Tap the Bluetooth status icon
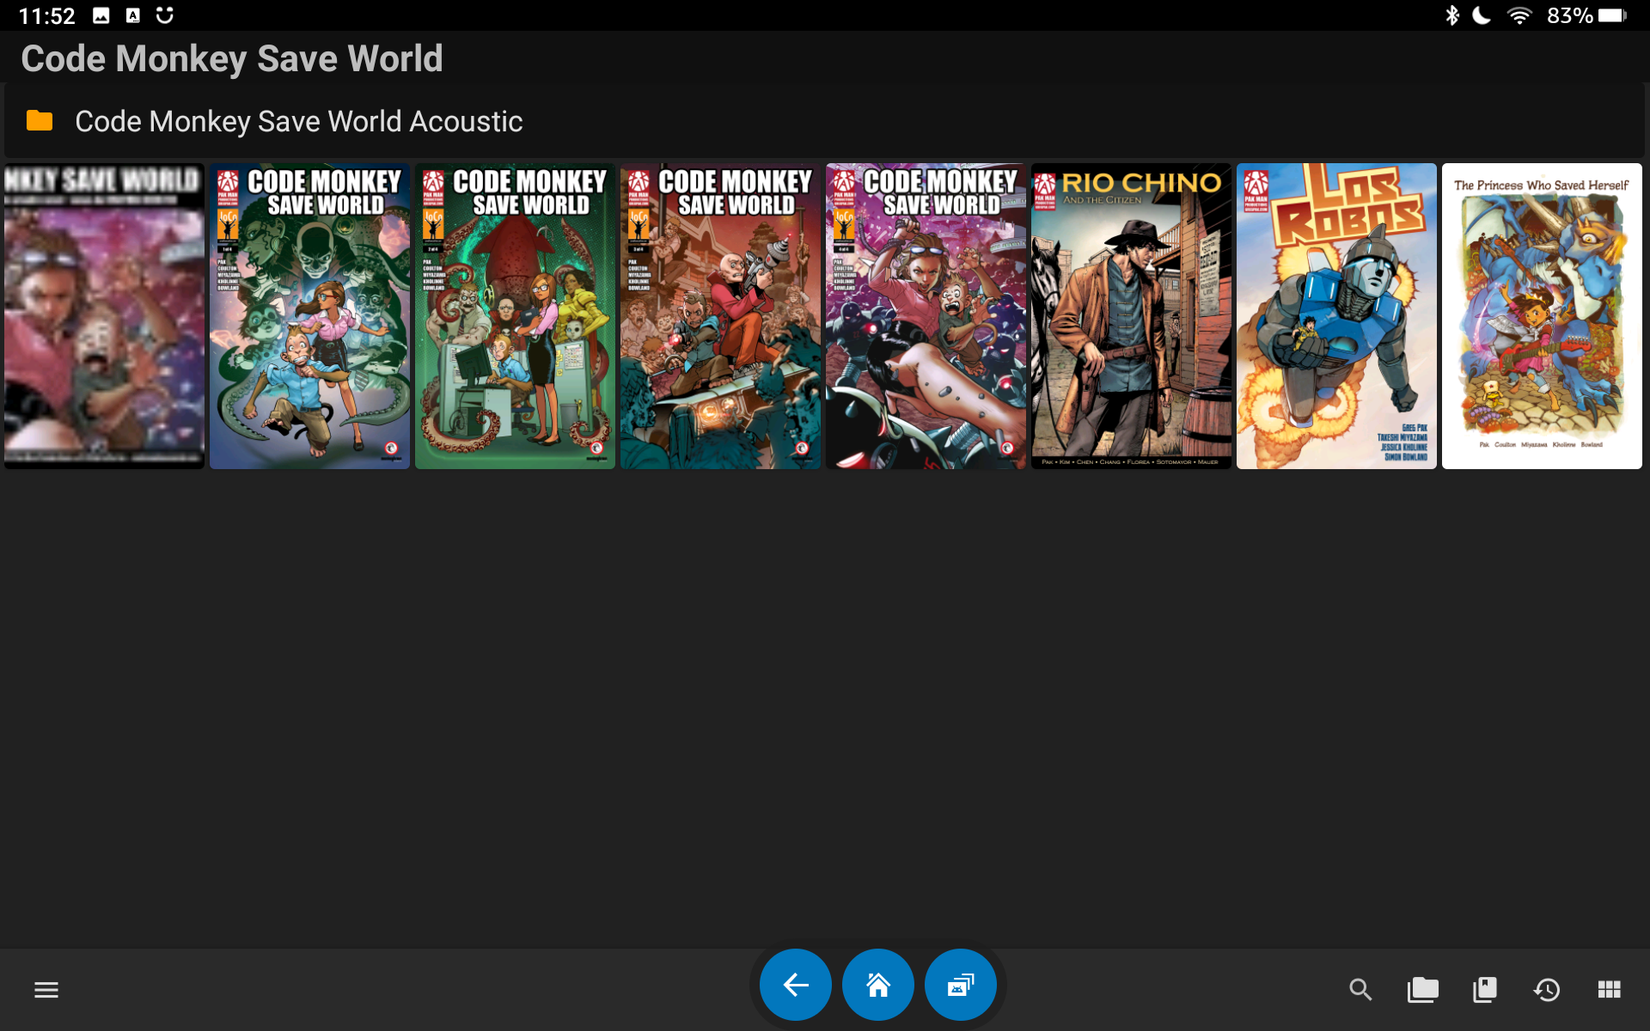 pyautogui.click(x=1452, y=15)
